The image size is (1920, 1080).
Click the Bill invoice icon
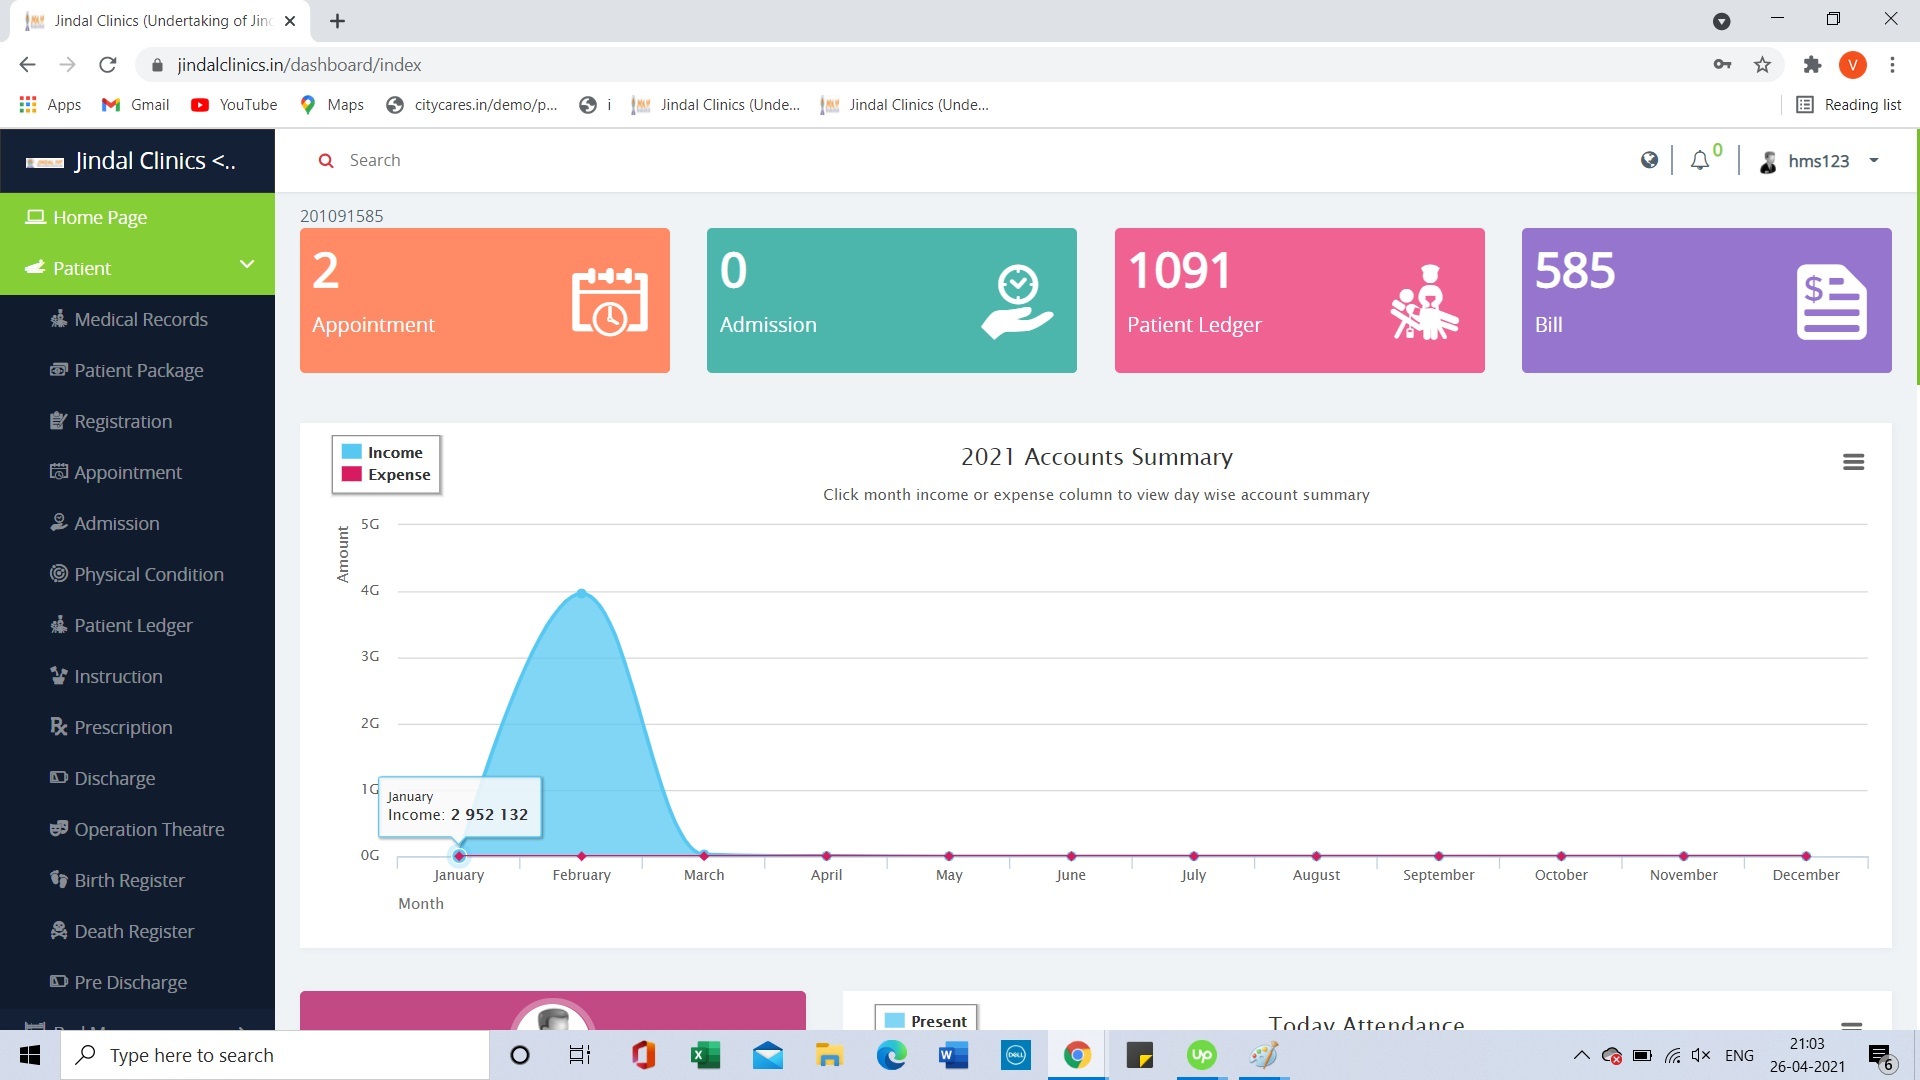tap(1831, 301)
